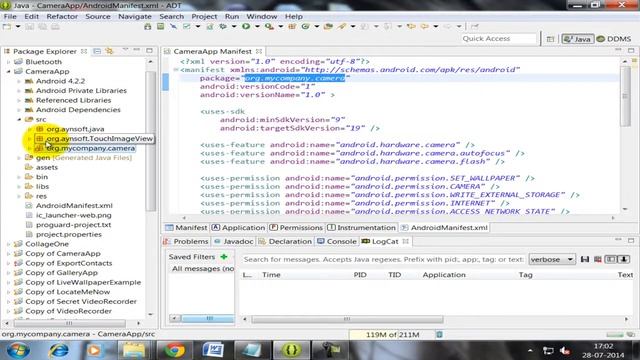This screenshot has width=640, height=360.
Task: Open Google Chrome from the taskbar
Action: pos(174,350)
